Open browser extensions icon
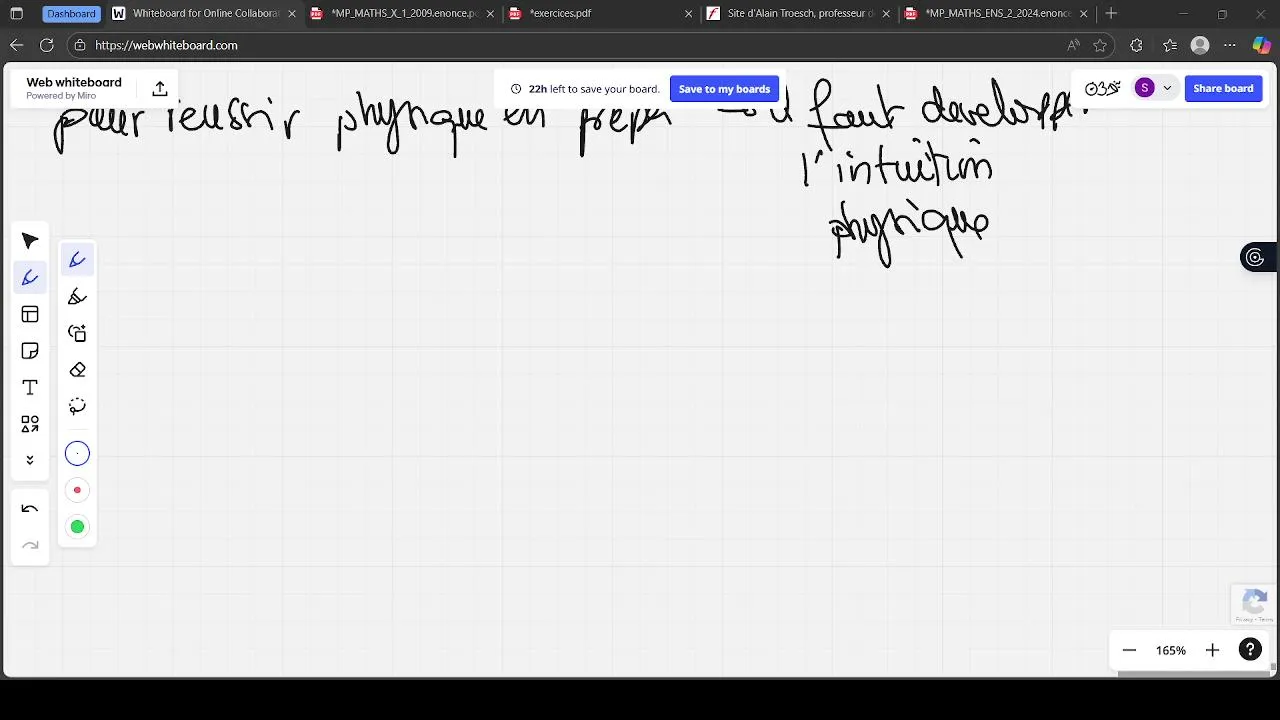 1136,45
